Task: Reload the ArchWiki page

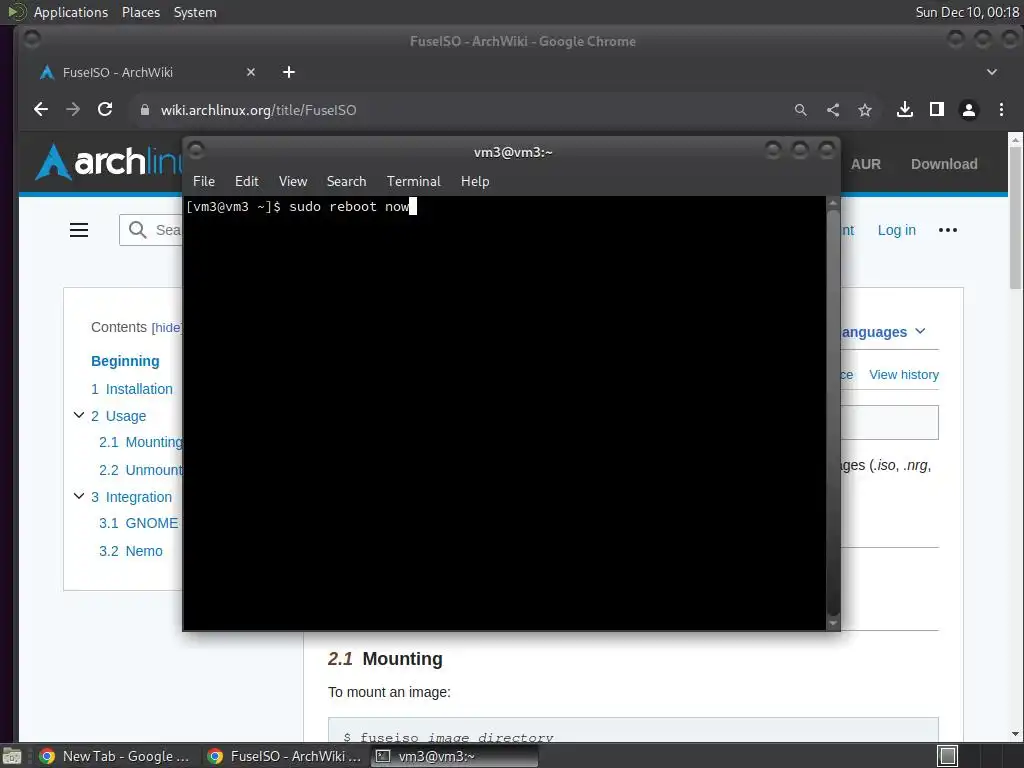Action: click(x=104, y=110)
